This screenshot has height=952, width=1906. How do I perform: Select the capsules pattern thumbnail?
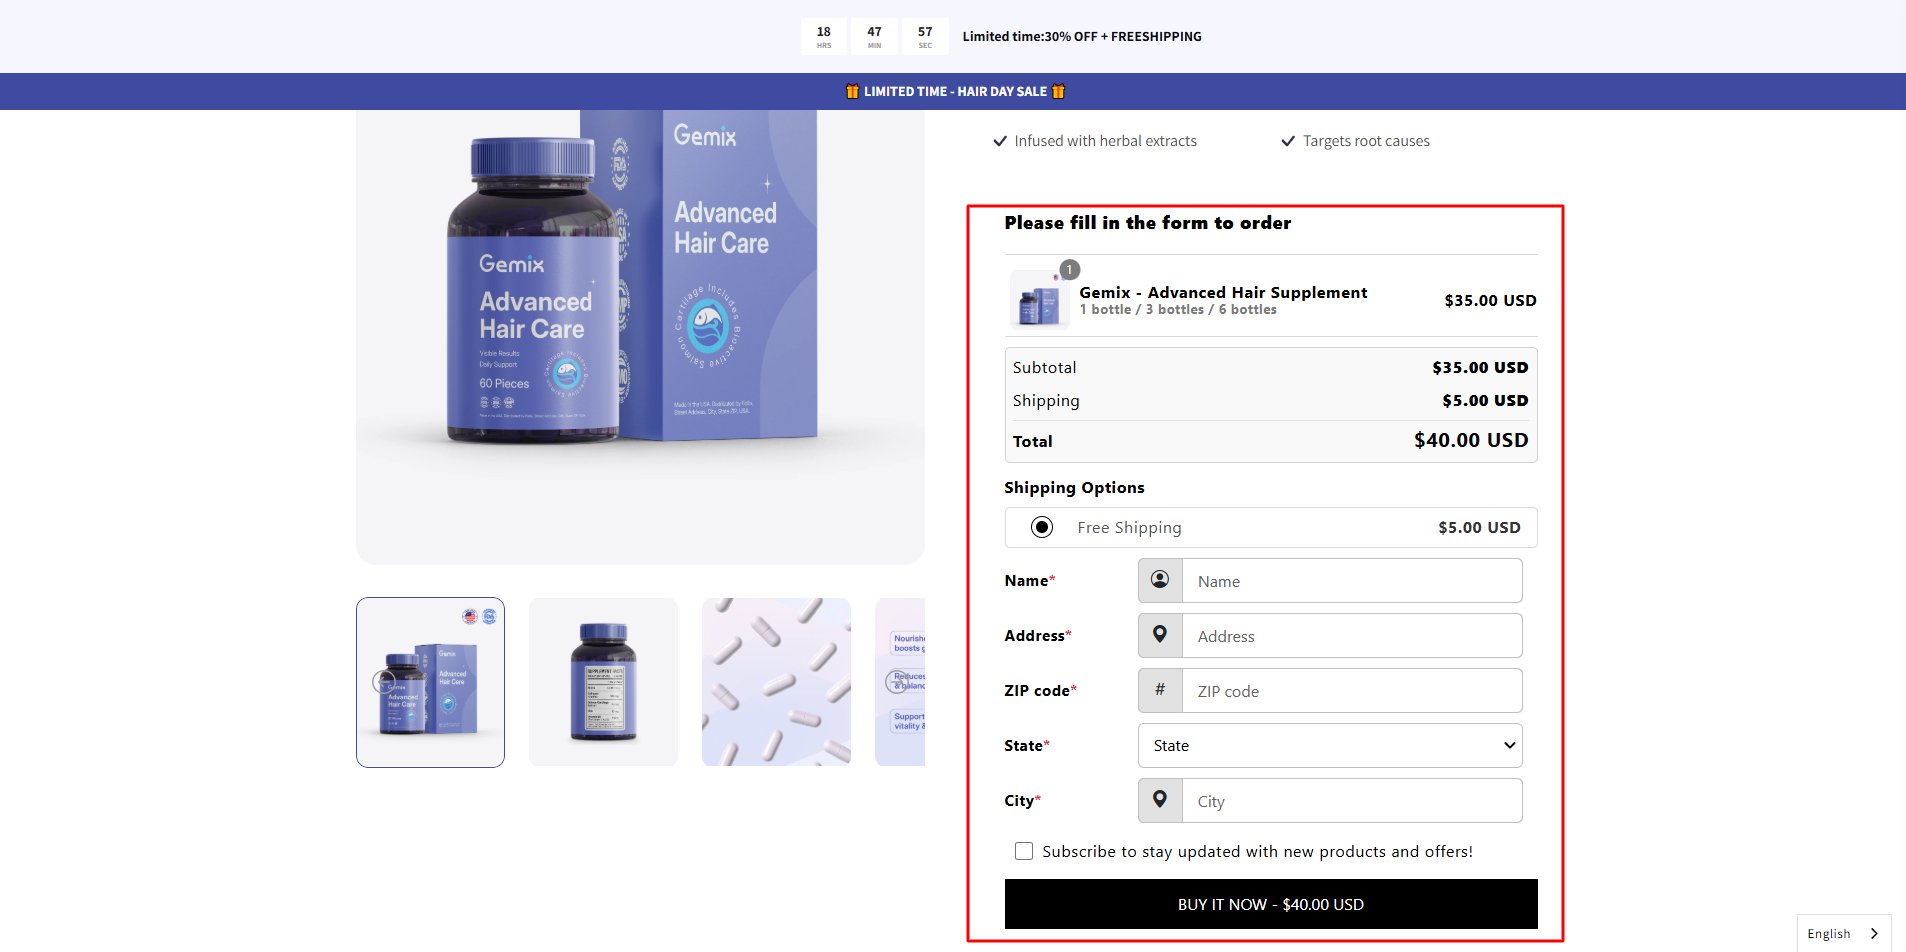776,682
